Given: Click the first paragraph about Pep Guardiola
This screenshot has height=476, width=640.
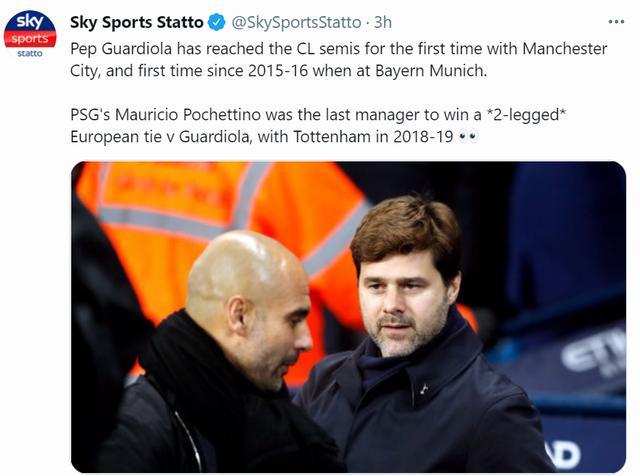Looking at the screenshot, I should pos(340,59).
